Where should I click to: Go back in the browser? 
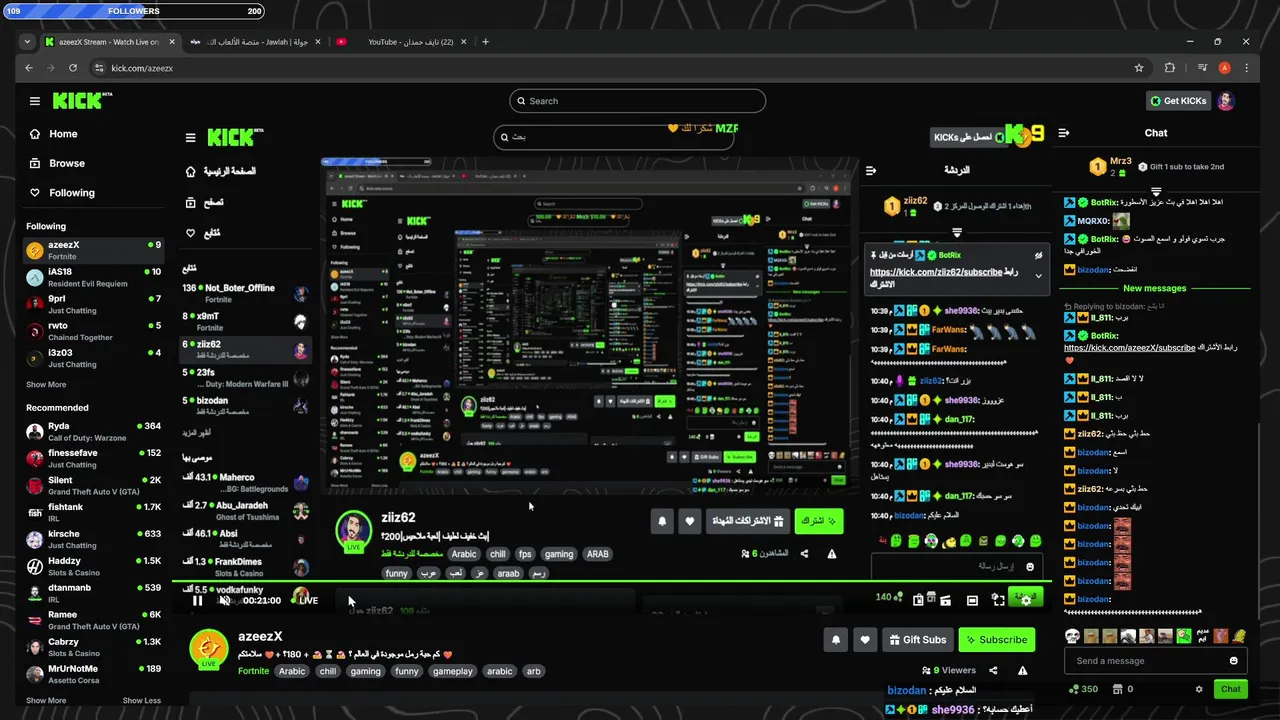29,68
